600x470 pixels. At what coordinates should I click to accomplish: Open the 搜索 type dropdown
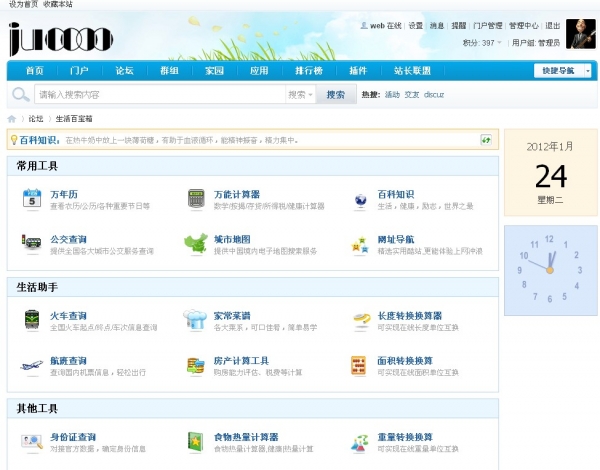click(x=300, y=95)
